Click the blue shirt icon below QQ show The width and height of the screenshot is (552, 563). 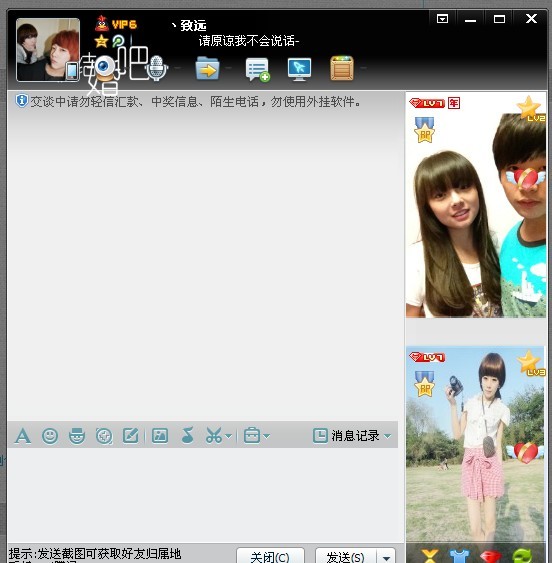(x=459, y=556)
